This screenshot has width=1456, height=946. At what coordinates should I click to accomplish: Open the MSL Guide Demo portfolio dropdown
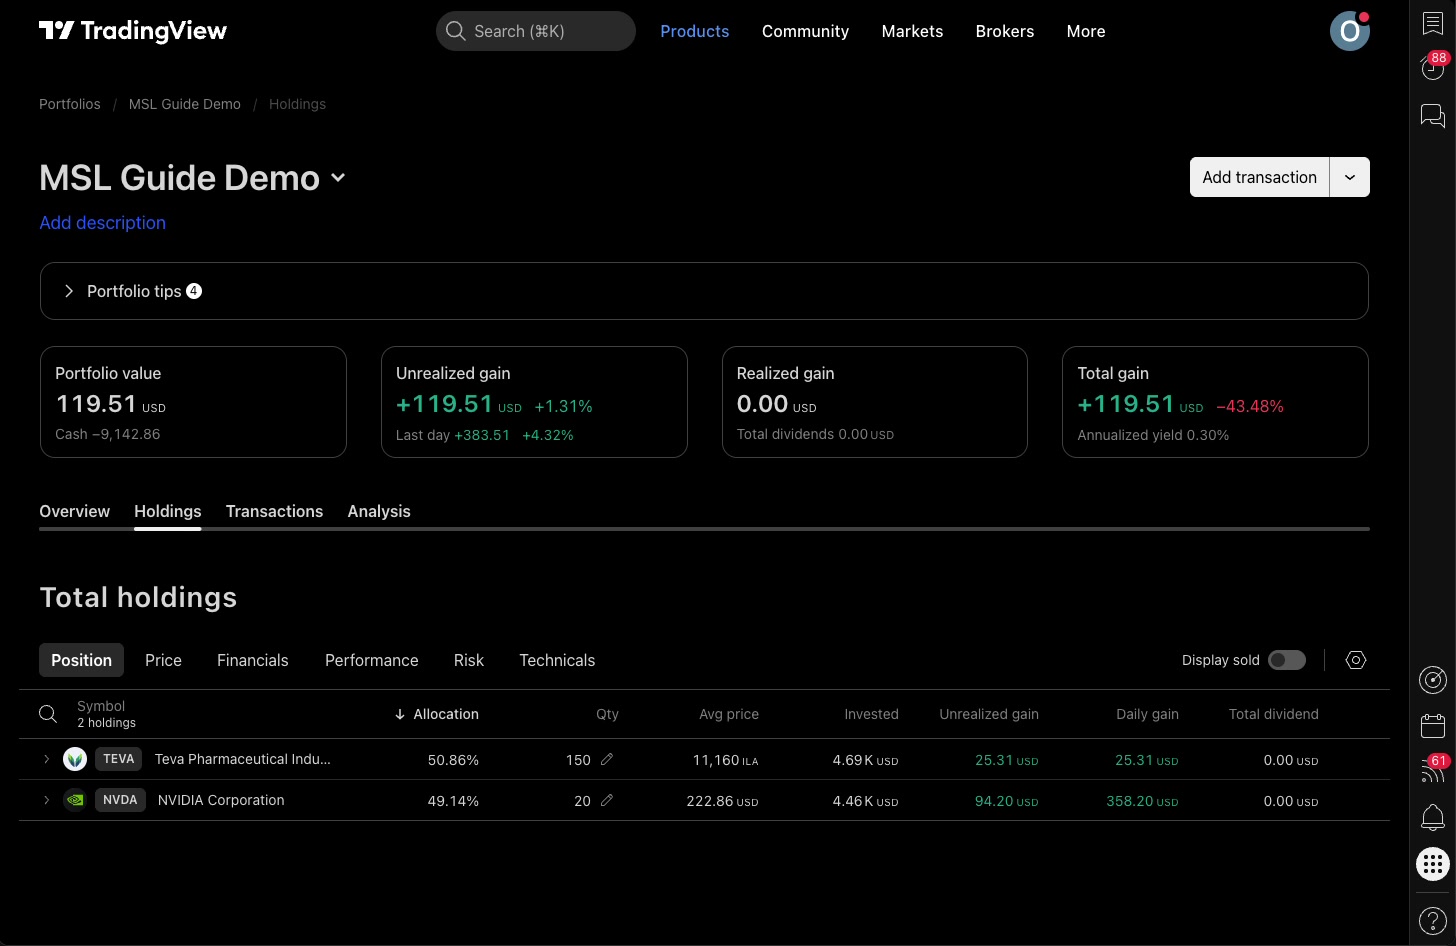(338, 178)
